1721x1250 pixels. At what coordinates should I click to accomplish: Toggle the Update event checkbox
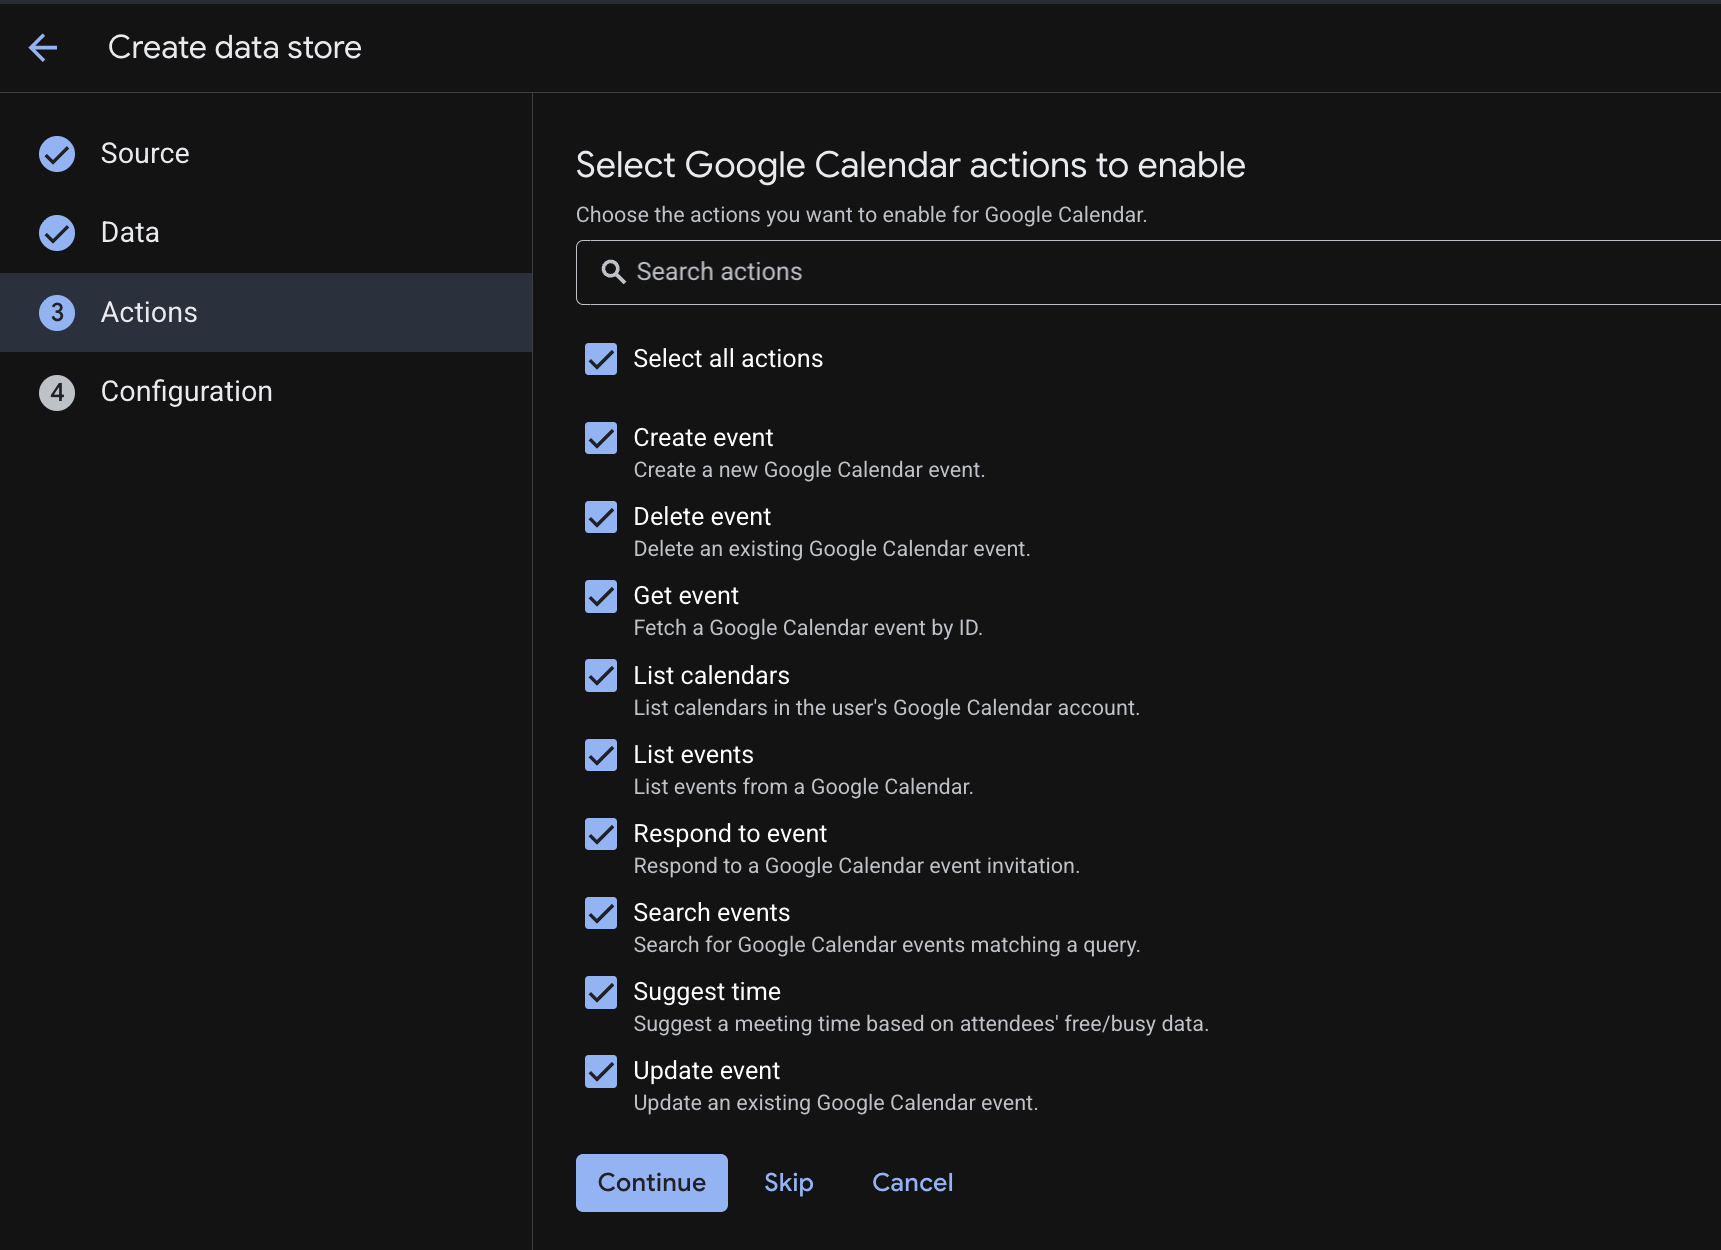coord(601,1071)
